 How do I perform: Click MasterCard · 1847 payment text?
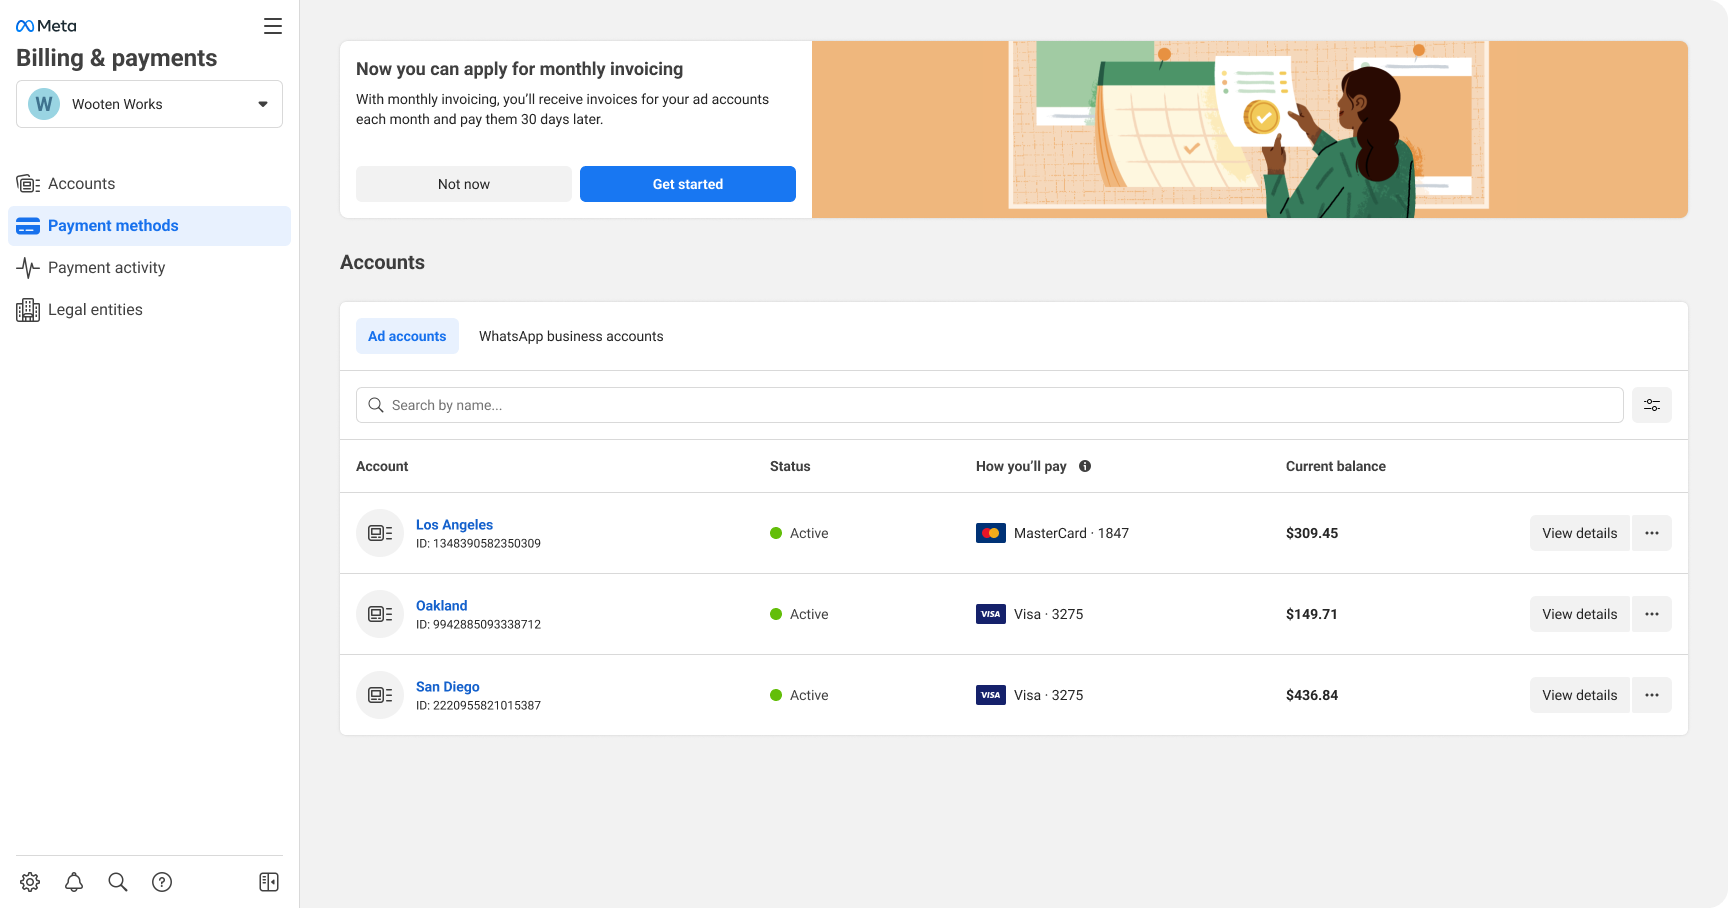[x=1071, y=533]
